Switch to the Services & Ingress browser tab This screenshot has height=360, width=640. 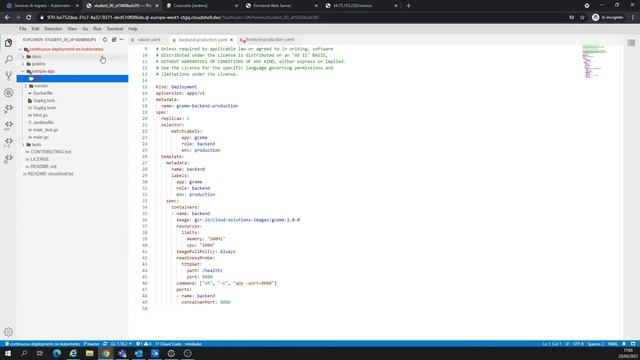[42, 6]
